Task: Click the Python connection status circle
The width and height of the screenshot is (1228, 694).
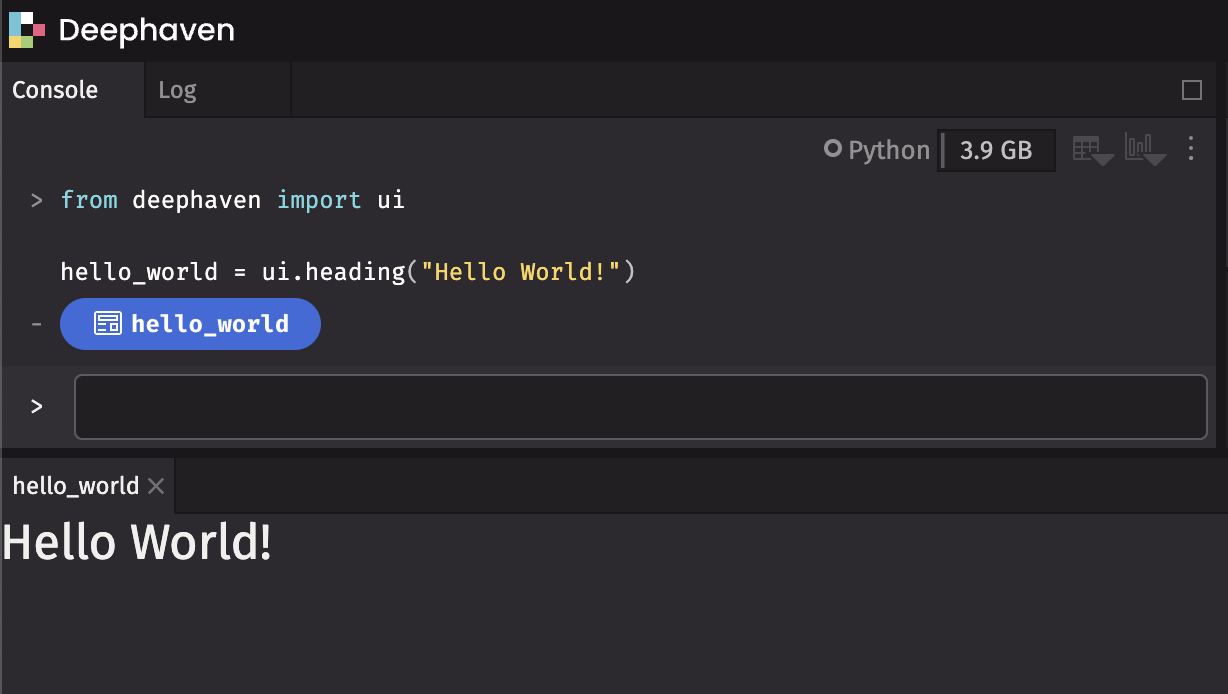Action: click(832, 150)
